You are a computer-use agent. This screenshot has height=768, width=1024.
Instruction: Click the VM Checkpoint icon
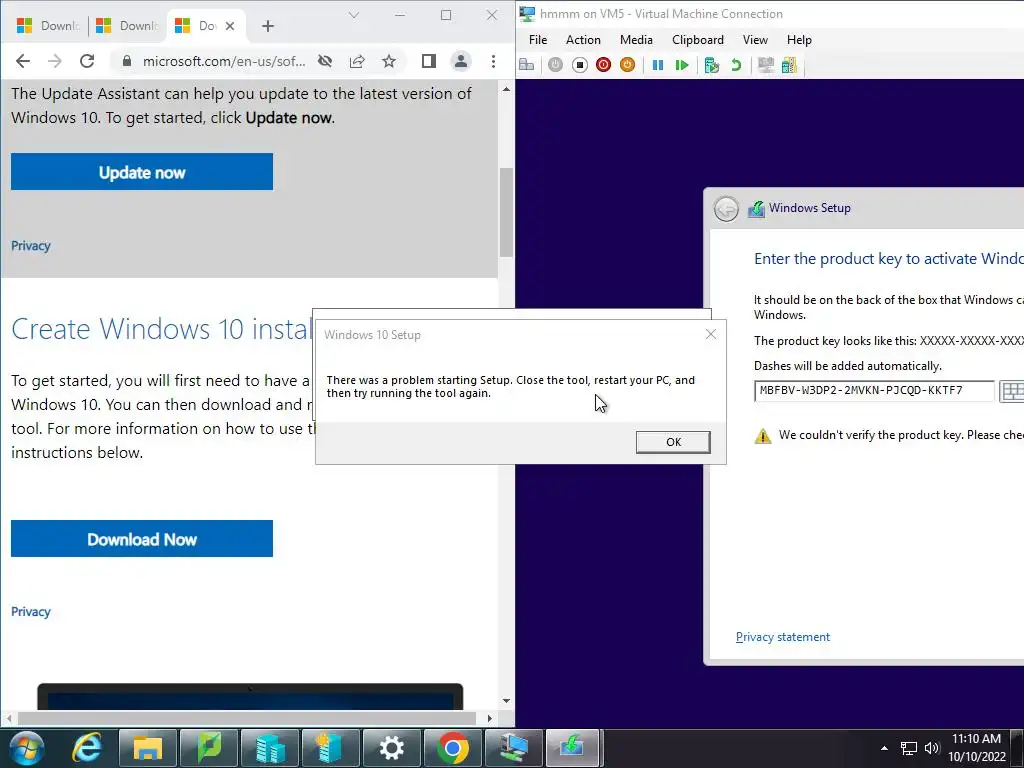712,65
